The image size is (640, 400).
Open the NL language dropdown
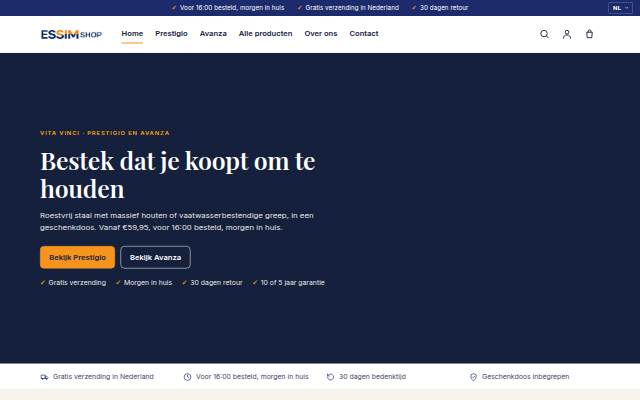620,8
